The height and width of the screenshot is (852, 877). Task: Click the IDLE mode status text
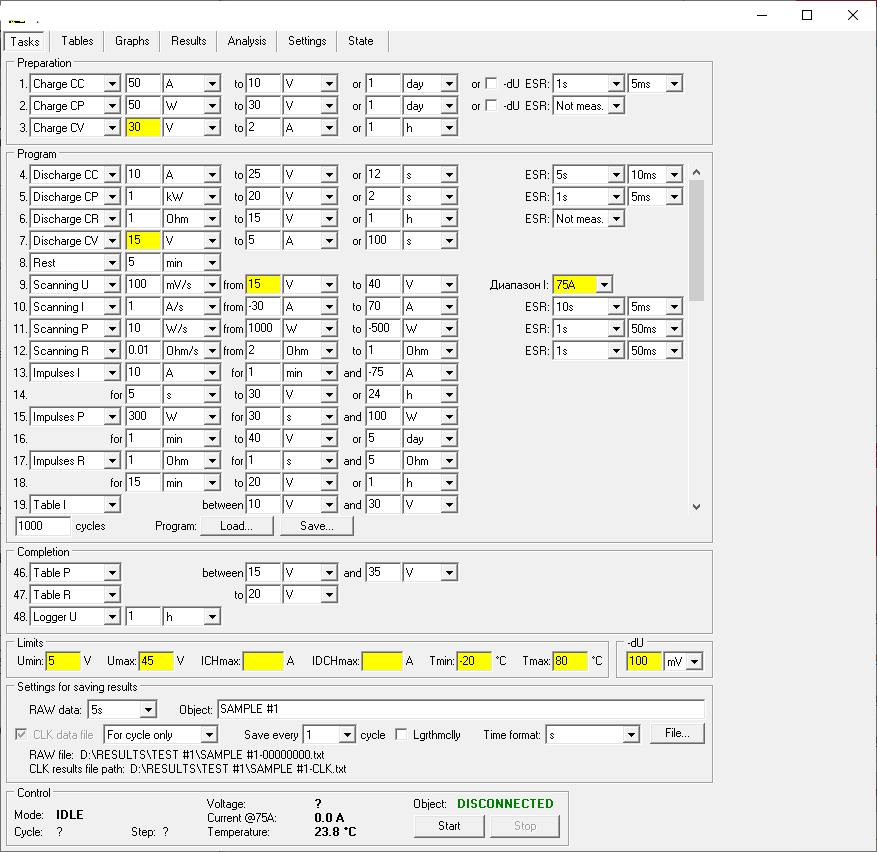click(69, 815)
